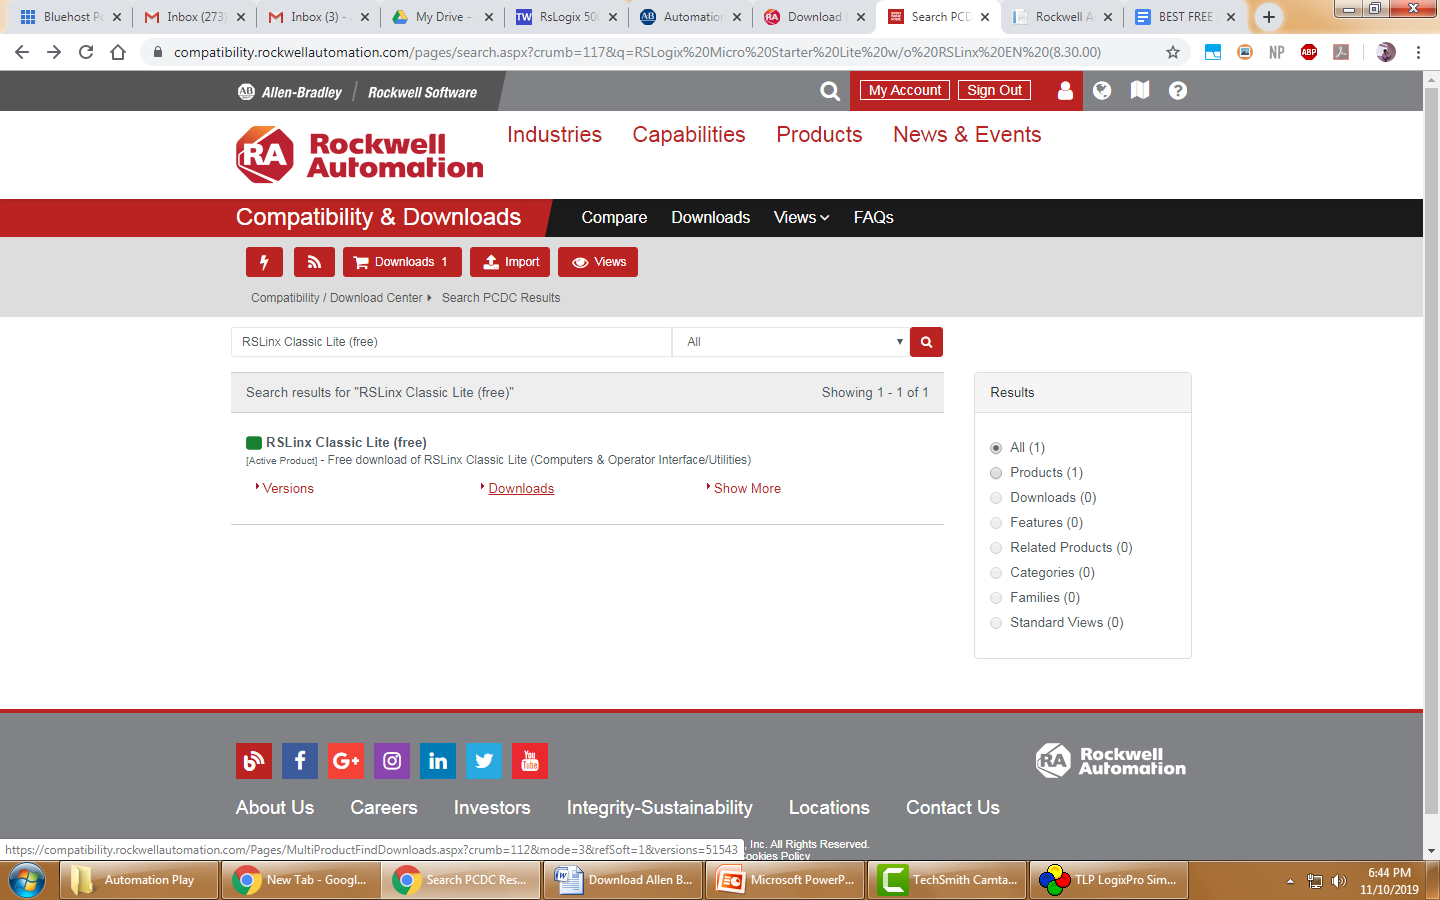Bookmark this page with the star icon

point(1173,52)
